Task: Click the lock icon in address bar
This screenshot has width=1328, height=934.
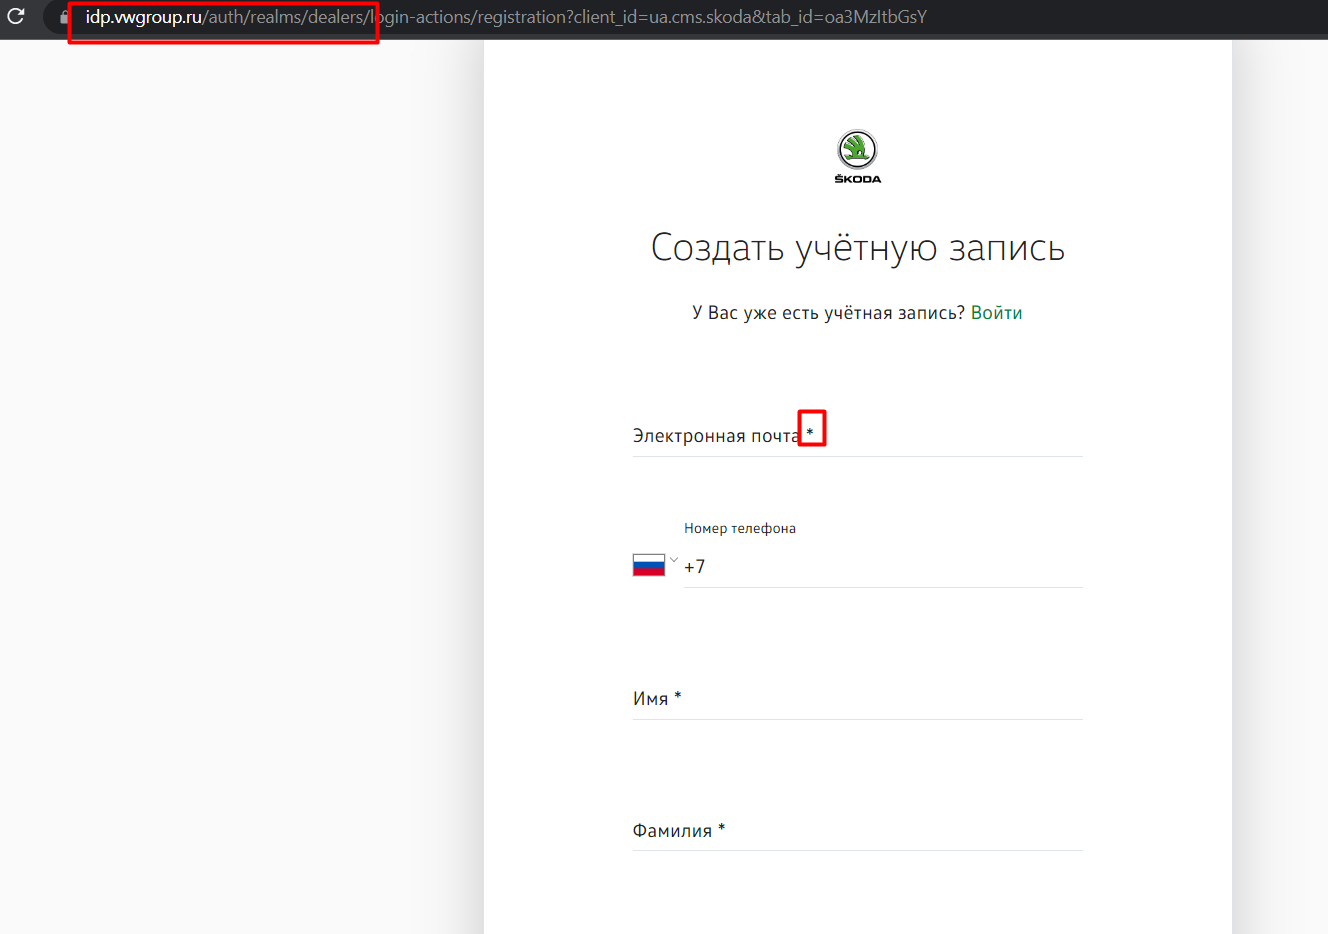Action: pos(64,17)
